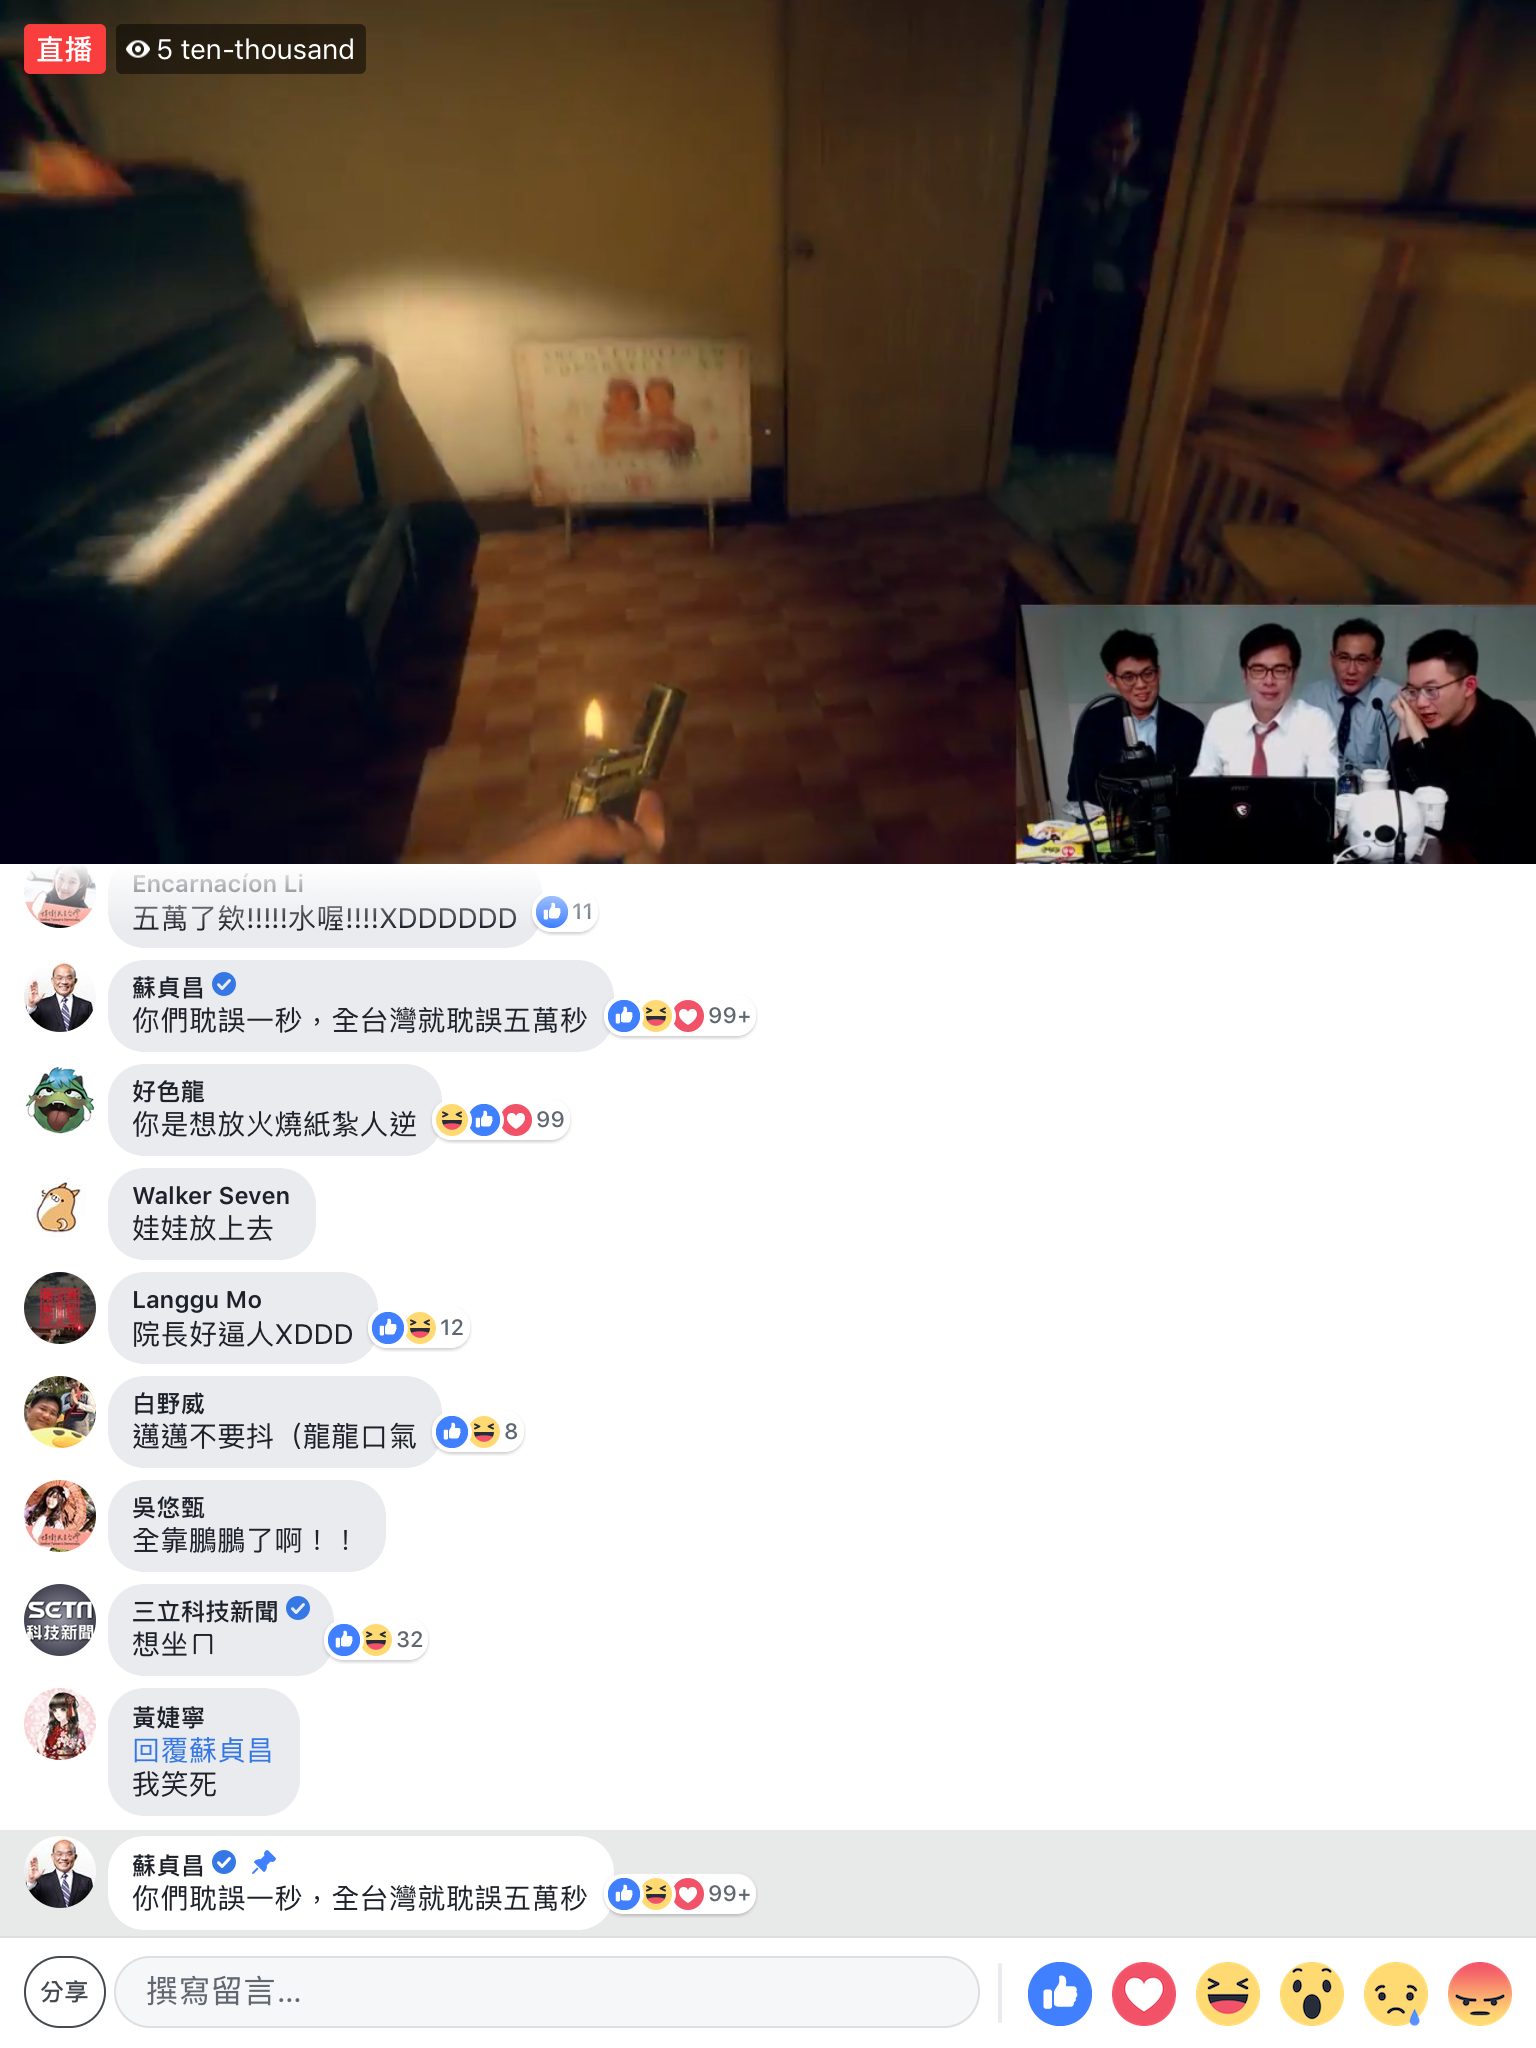This screenshot has width=1536, height=2048.
Task: Open 蘇貞昌 profile name in comments
Action: pos(168,987)
